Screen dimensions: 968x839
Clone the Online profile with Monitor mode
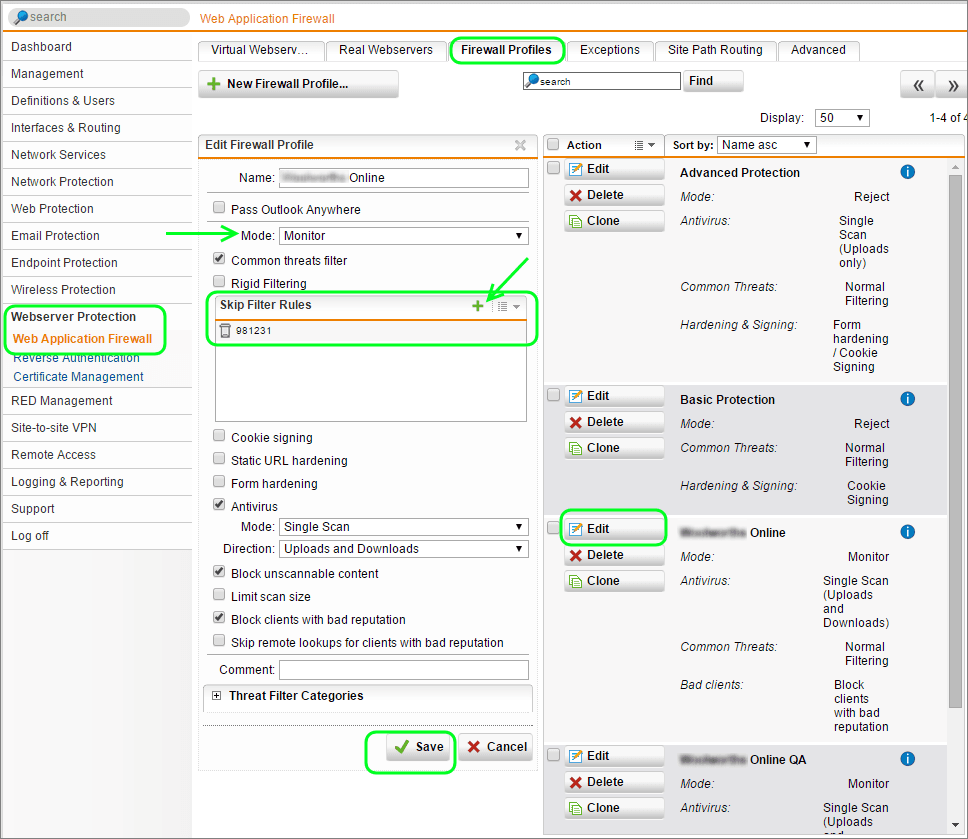[614, 581]
